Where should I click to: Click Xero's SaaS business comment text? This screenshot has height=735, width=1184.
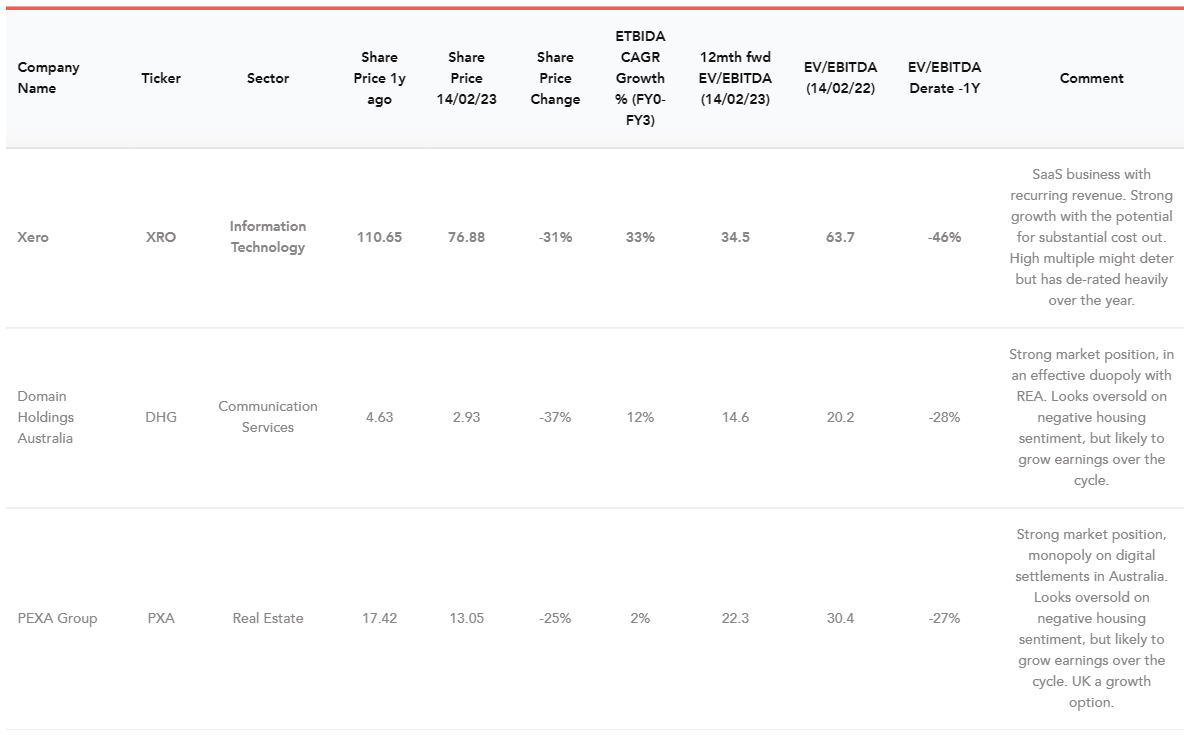coord(1091,237)
